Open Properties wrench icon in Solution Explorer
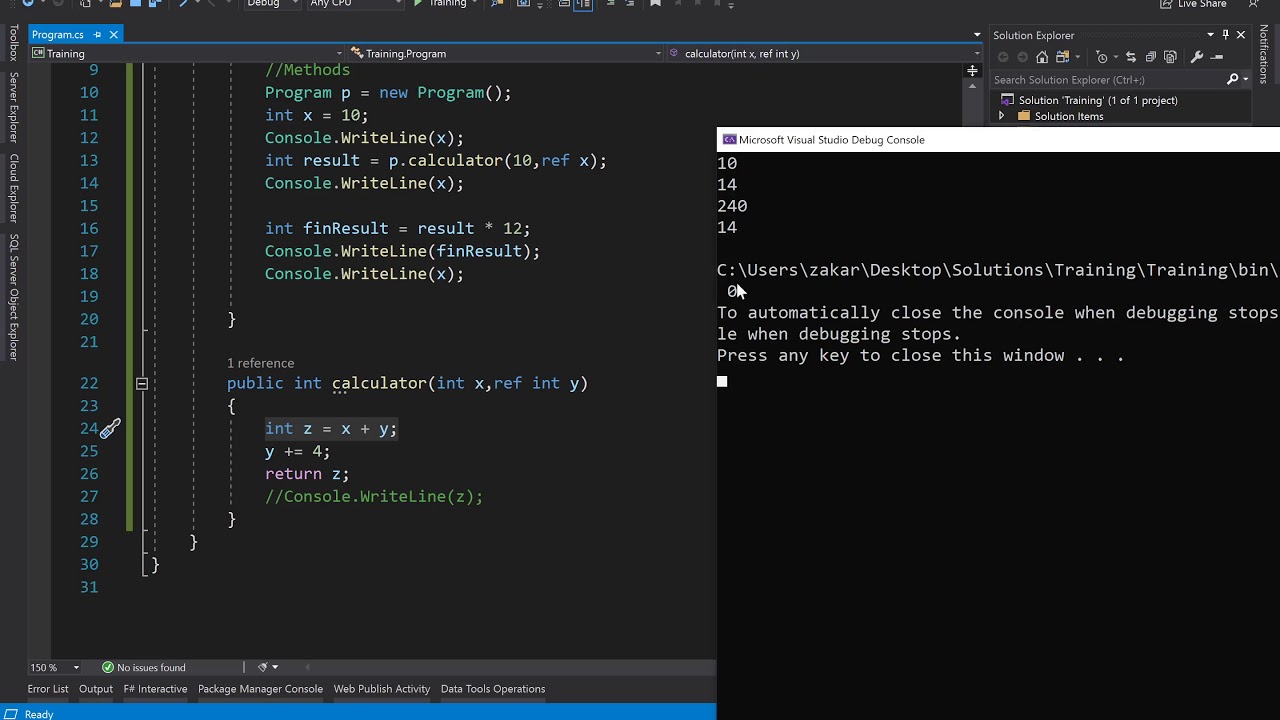Viewport: 1280px width, 720px height. (1197, 57)
